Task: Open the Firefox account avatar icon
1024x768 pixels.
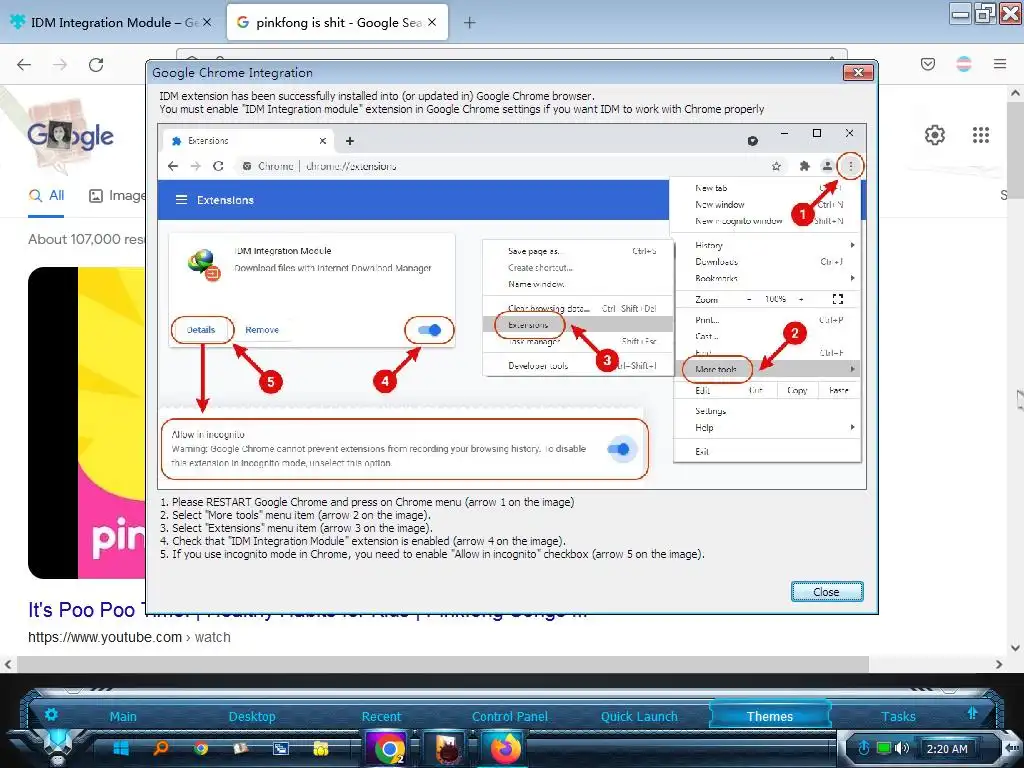Action: tap(964, 64)
